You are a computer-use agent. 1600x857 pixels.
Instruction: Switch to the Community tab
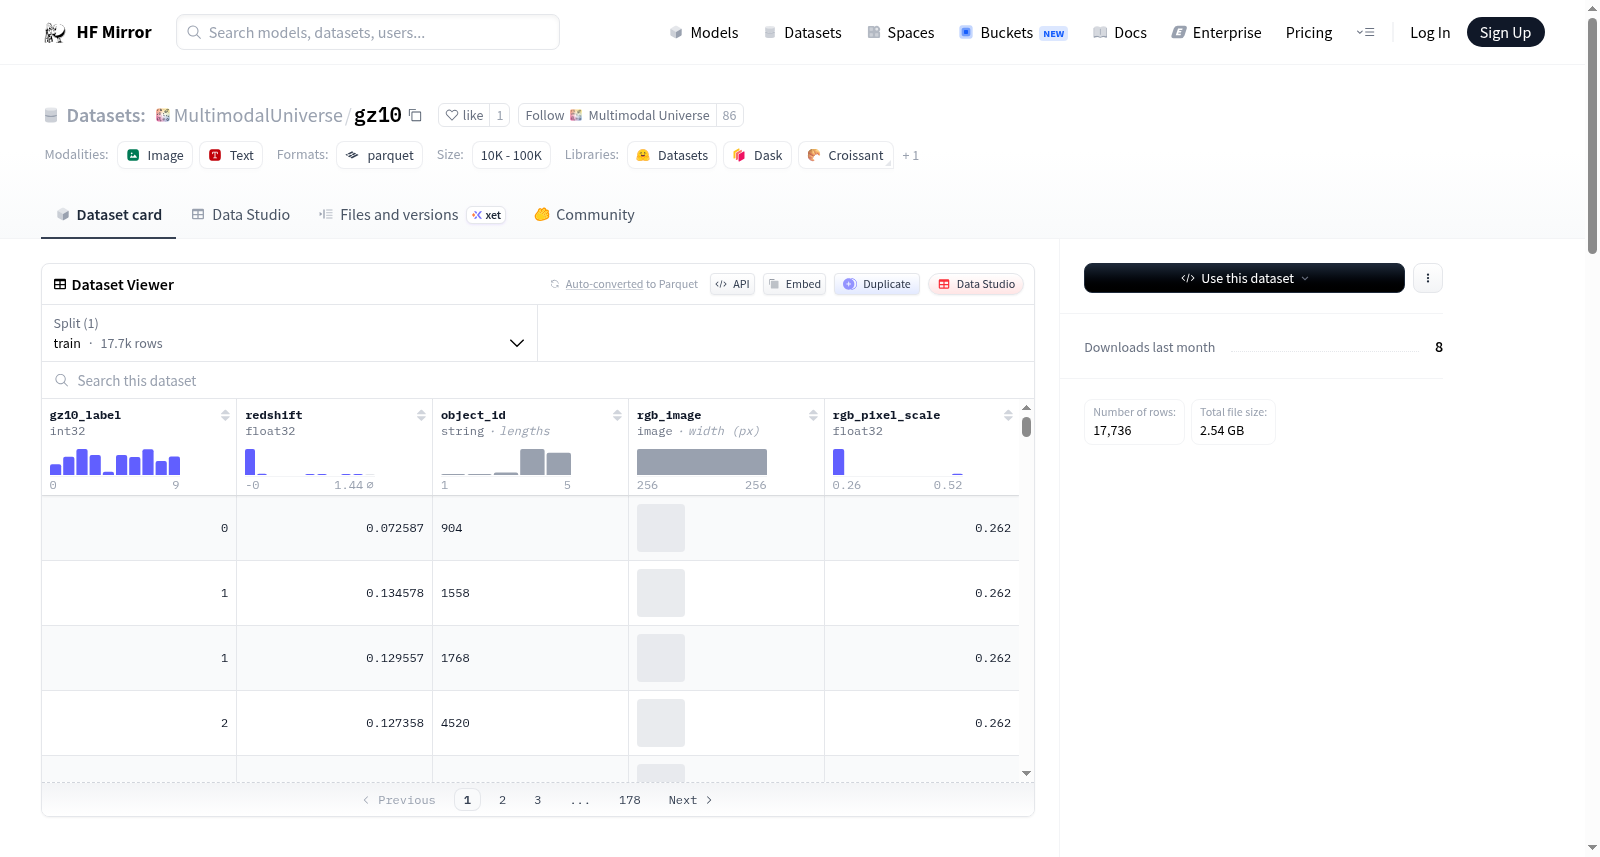click(x=584, y=214)
